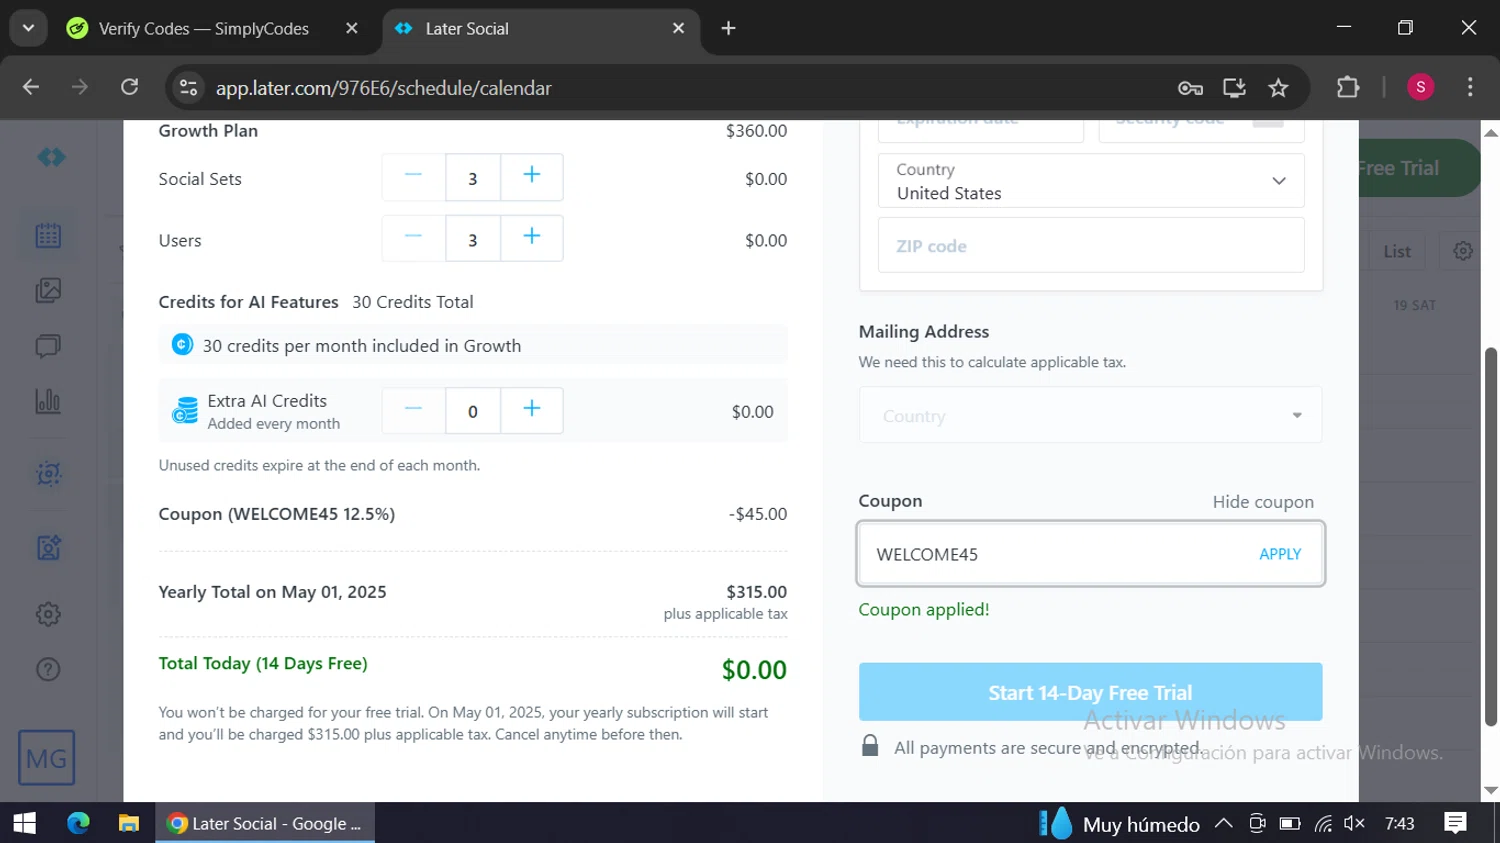The width and height of the screenshot is (1500, 843).
Task: Click the Free Trial button behind the dialog
Action: 1418,168
